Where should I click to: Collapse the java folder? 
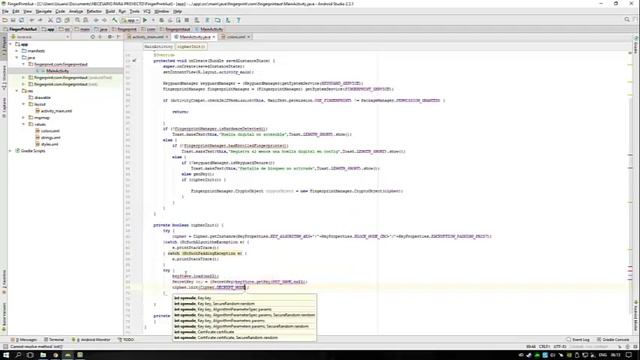[17, 58]
